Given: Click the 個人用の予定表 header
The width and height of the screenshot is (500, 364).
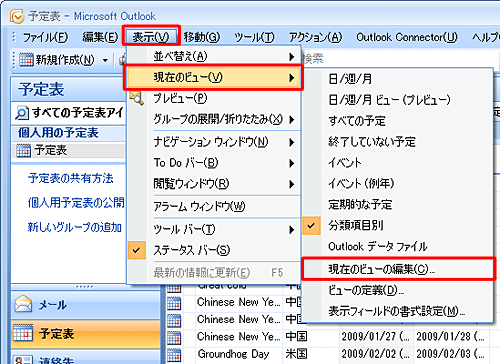Looking at the screenshot, I should point(69,133).
